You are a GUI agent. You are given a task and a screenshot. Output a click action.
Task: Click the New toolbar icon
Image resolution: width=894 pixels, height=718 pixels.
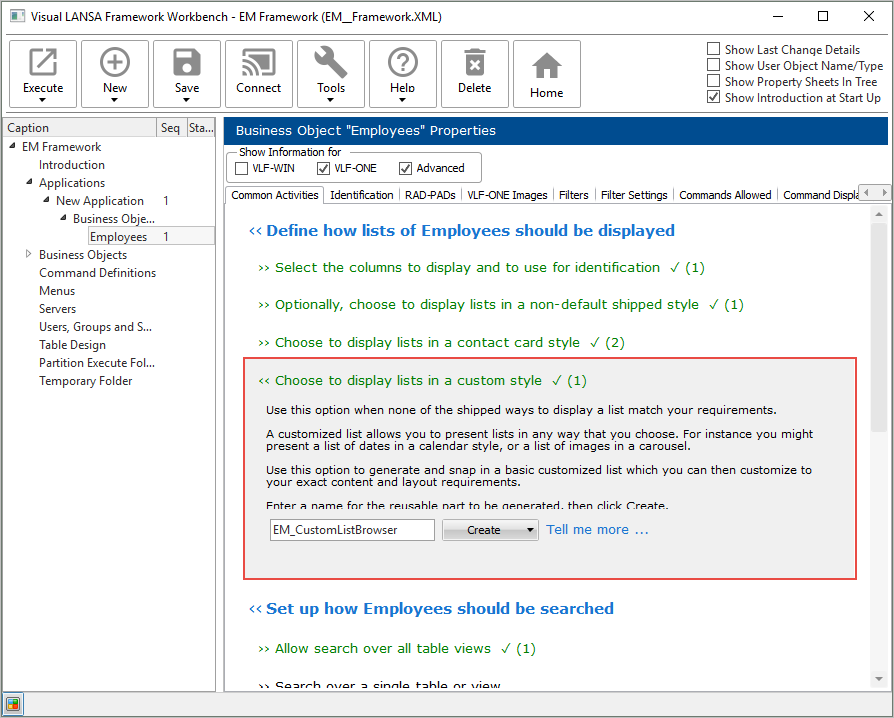115,62
